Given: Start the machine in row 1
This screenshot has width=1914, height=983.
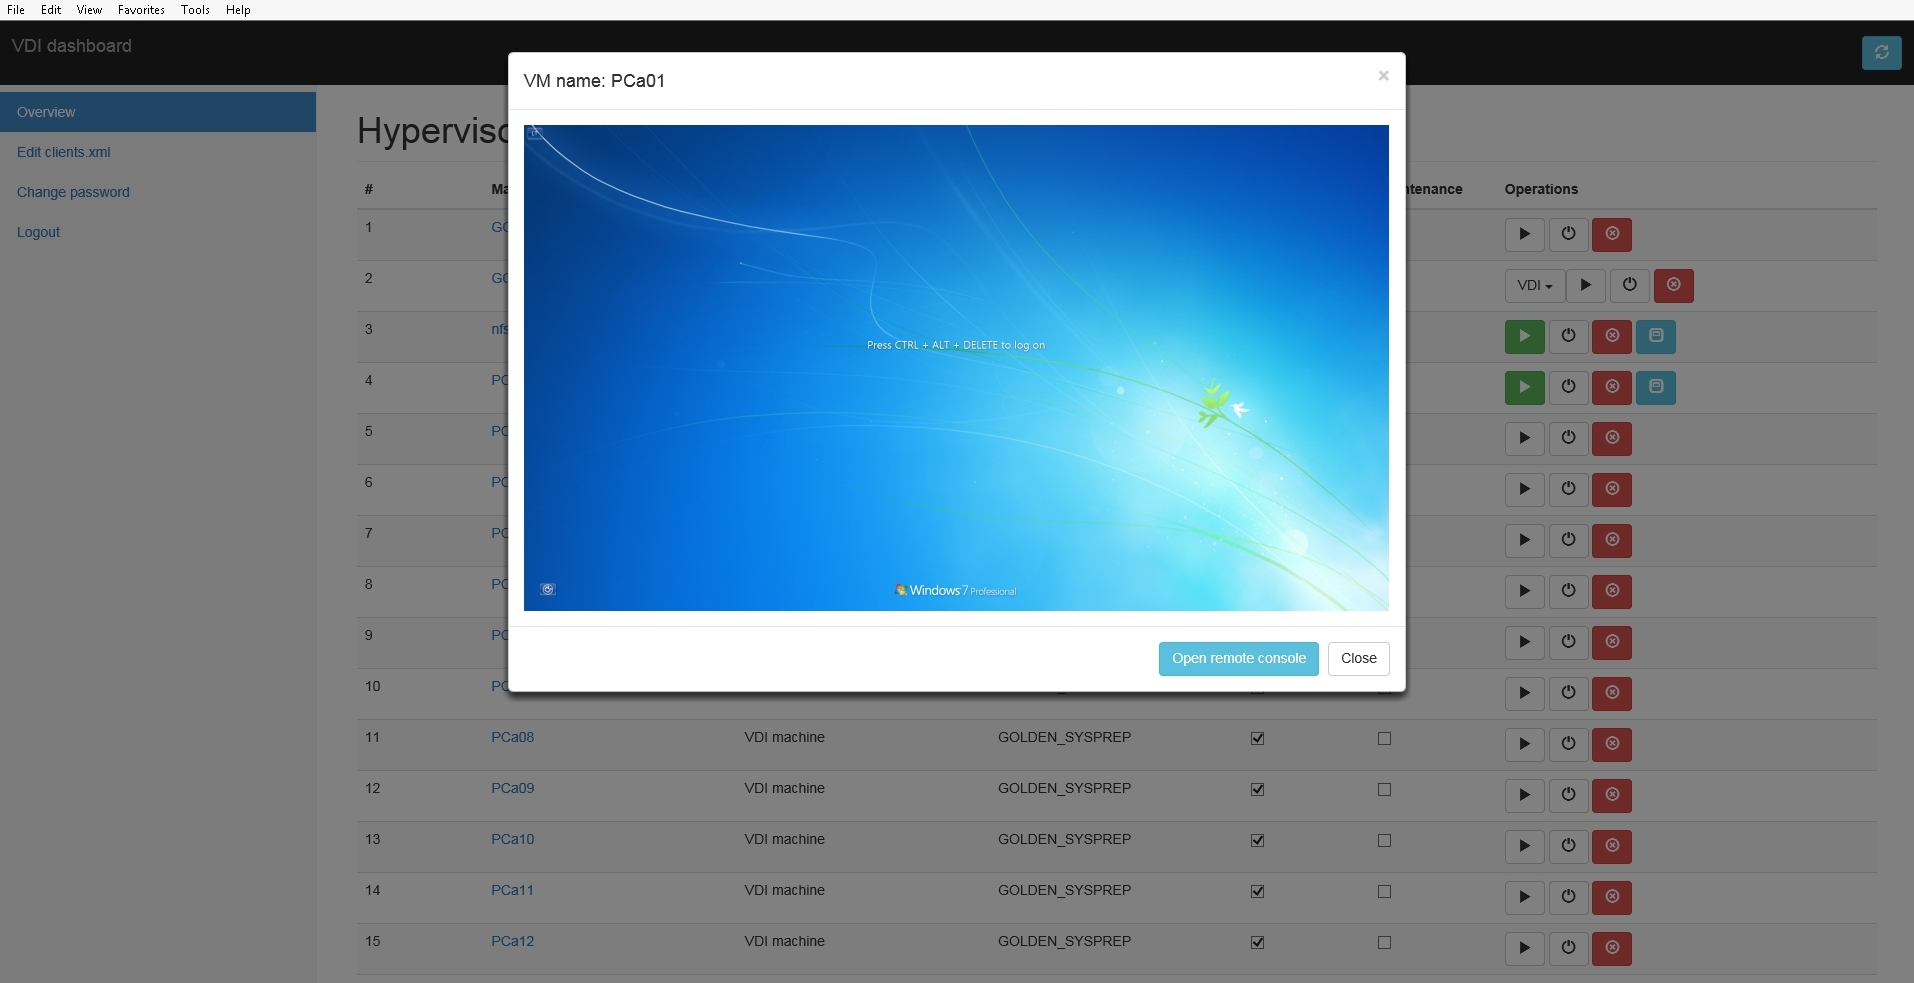Looking at the screenshot, I should pos(1524,235).
